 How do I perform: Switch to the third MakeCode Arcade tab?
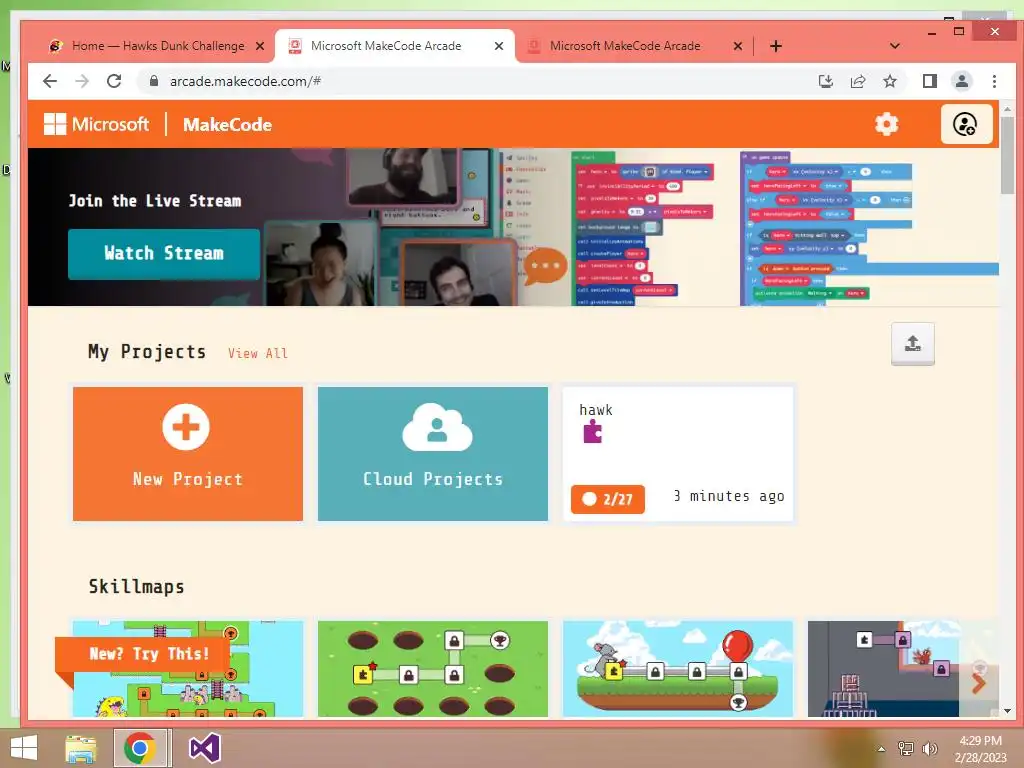coord(633,46)
